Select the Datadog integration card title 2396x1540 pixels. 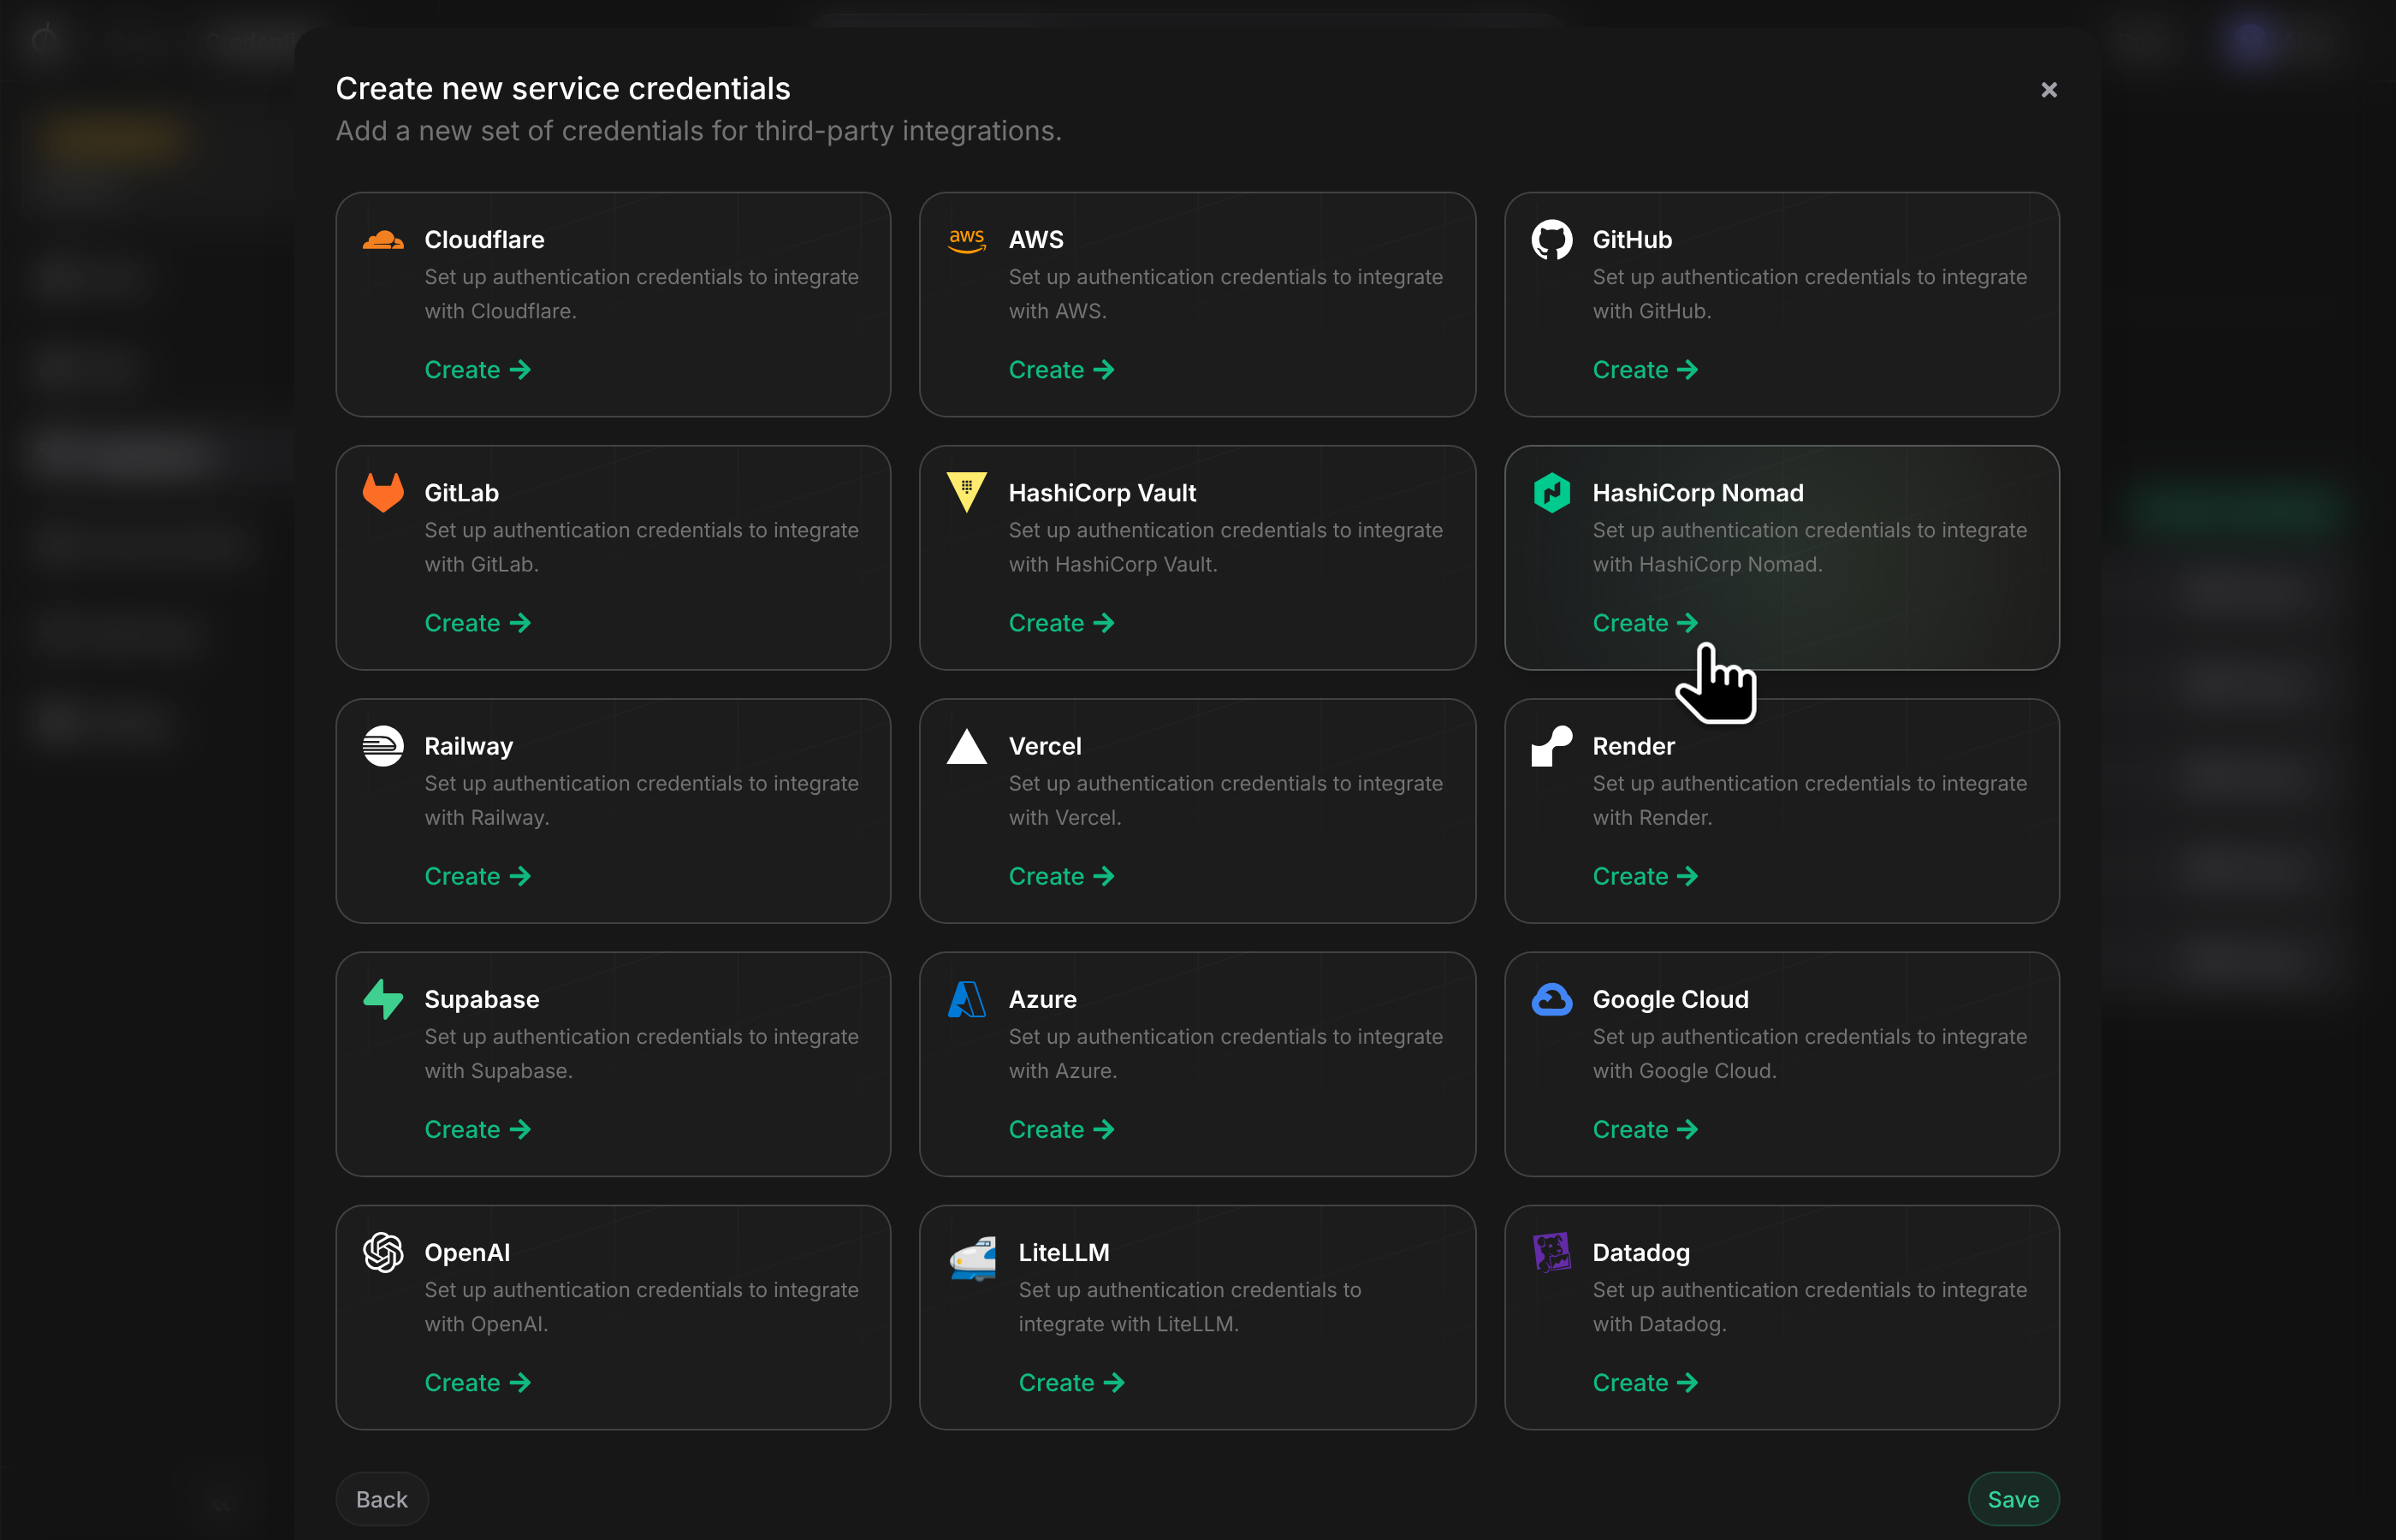(1641, 1252)
